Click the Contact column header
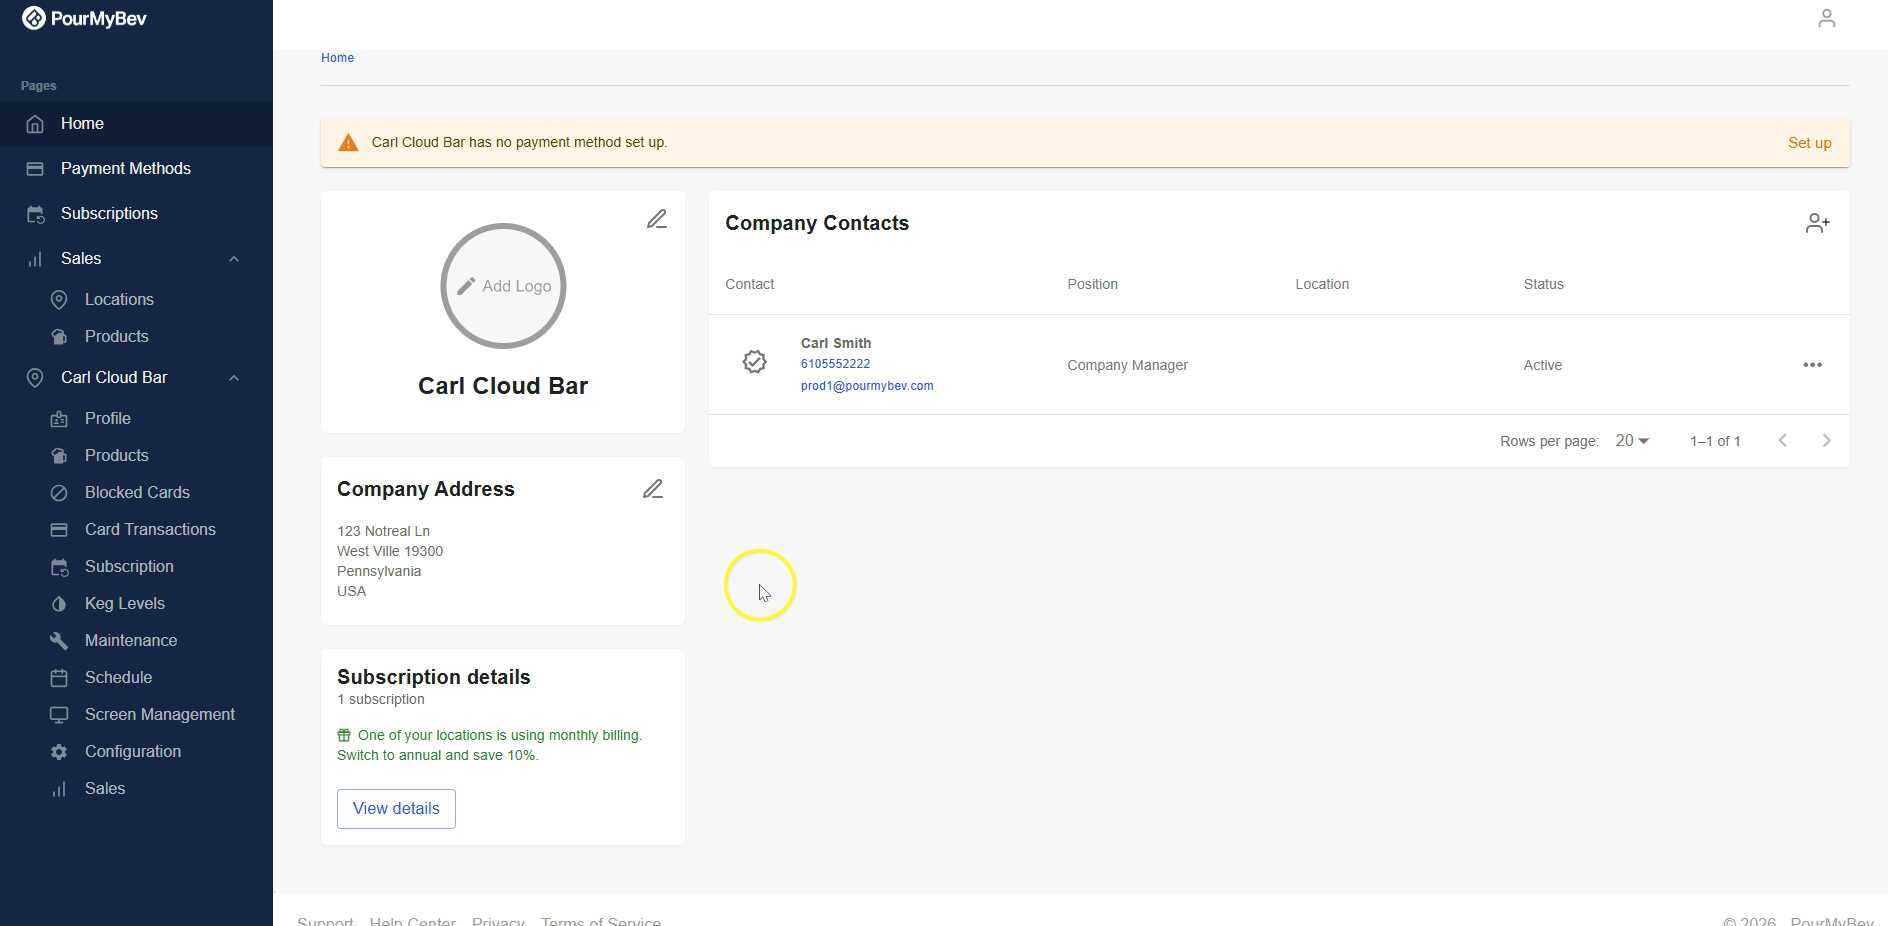Image resolution: width=1888 pixels, height=926 pixels. 749,285
